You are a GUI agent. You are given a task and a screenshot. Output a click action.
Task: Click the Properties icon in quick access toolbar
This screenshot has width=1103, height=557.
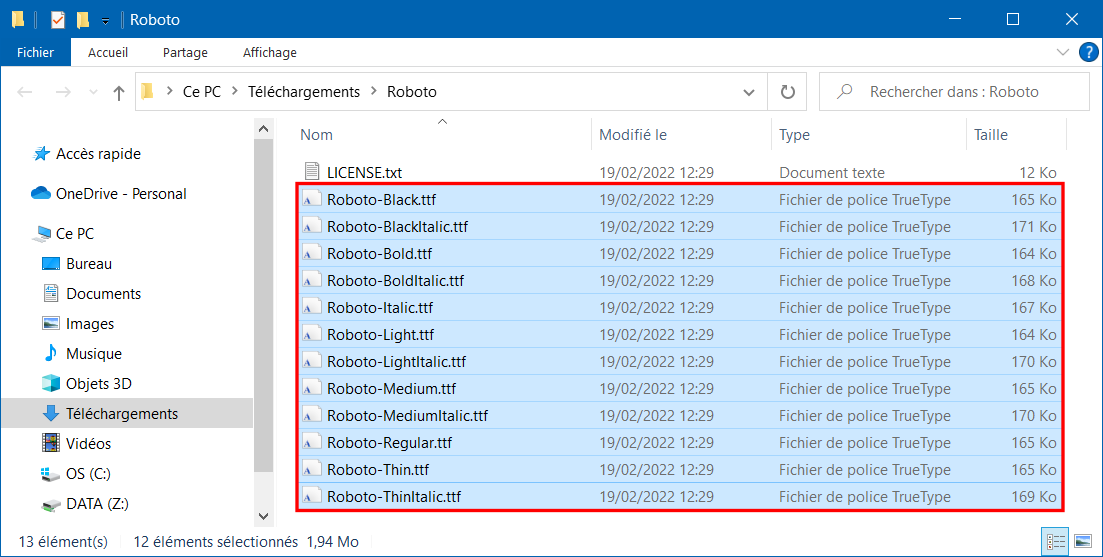click(58, 20)
